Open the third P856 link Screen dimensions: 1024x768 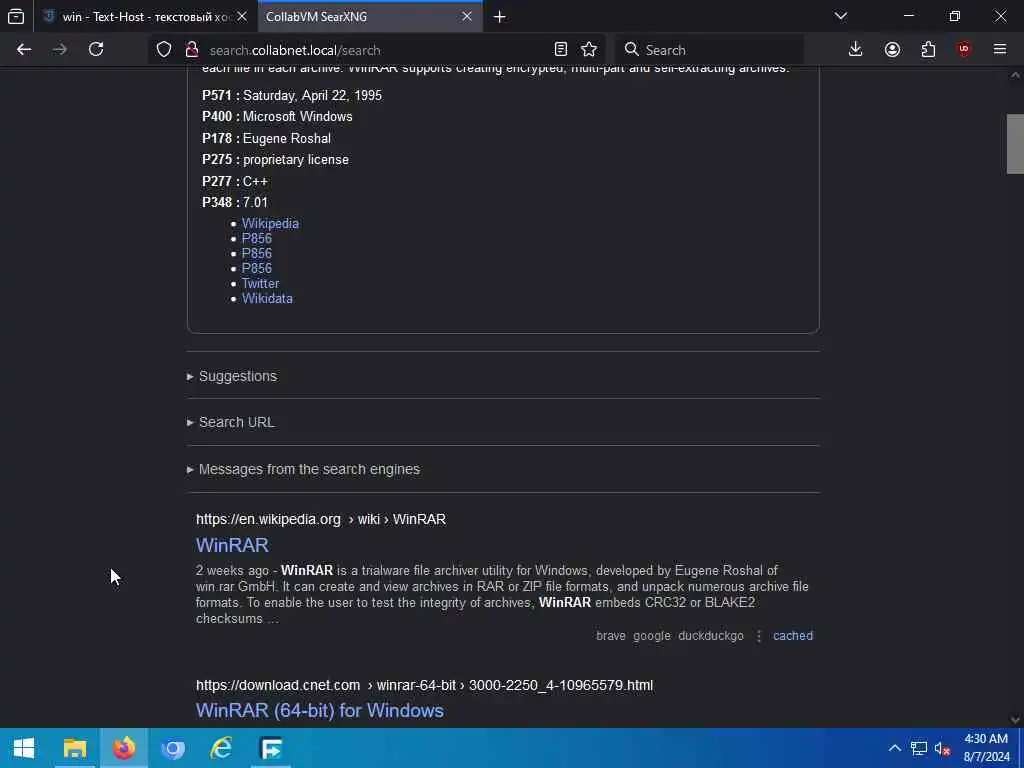tap(257, 268)
